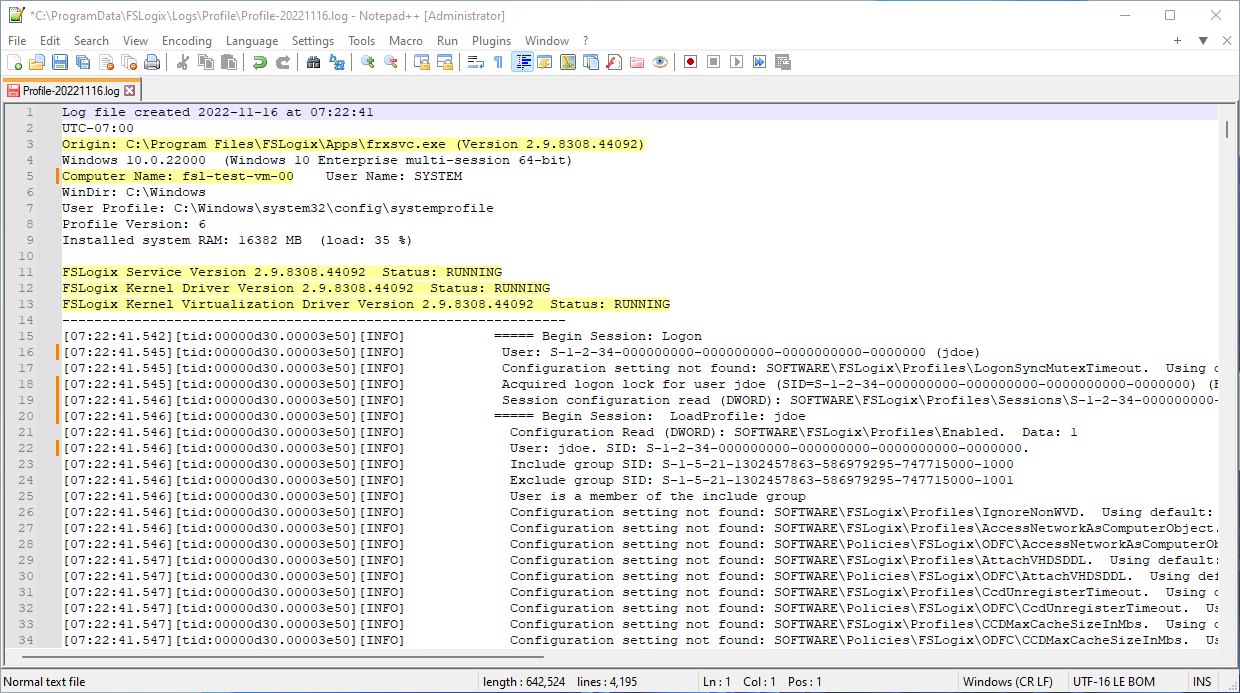Click line 3 with Origin frxsvc.exe path
The image size is (1240, 693).
point(353,144)
